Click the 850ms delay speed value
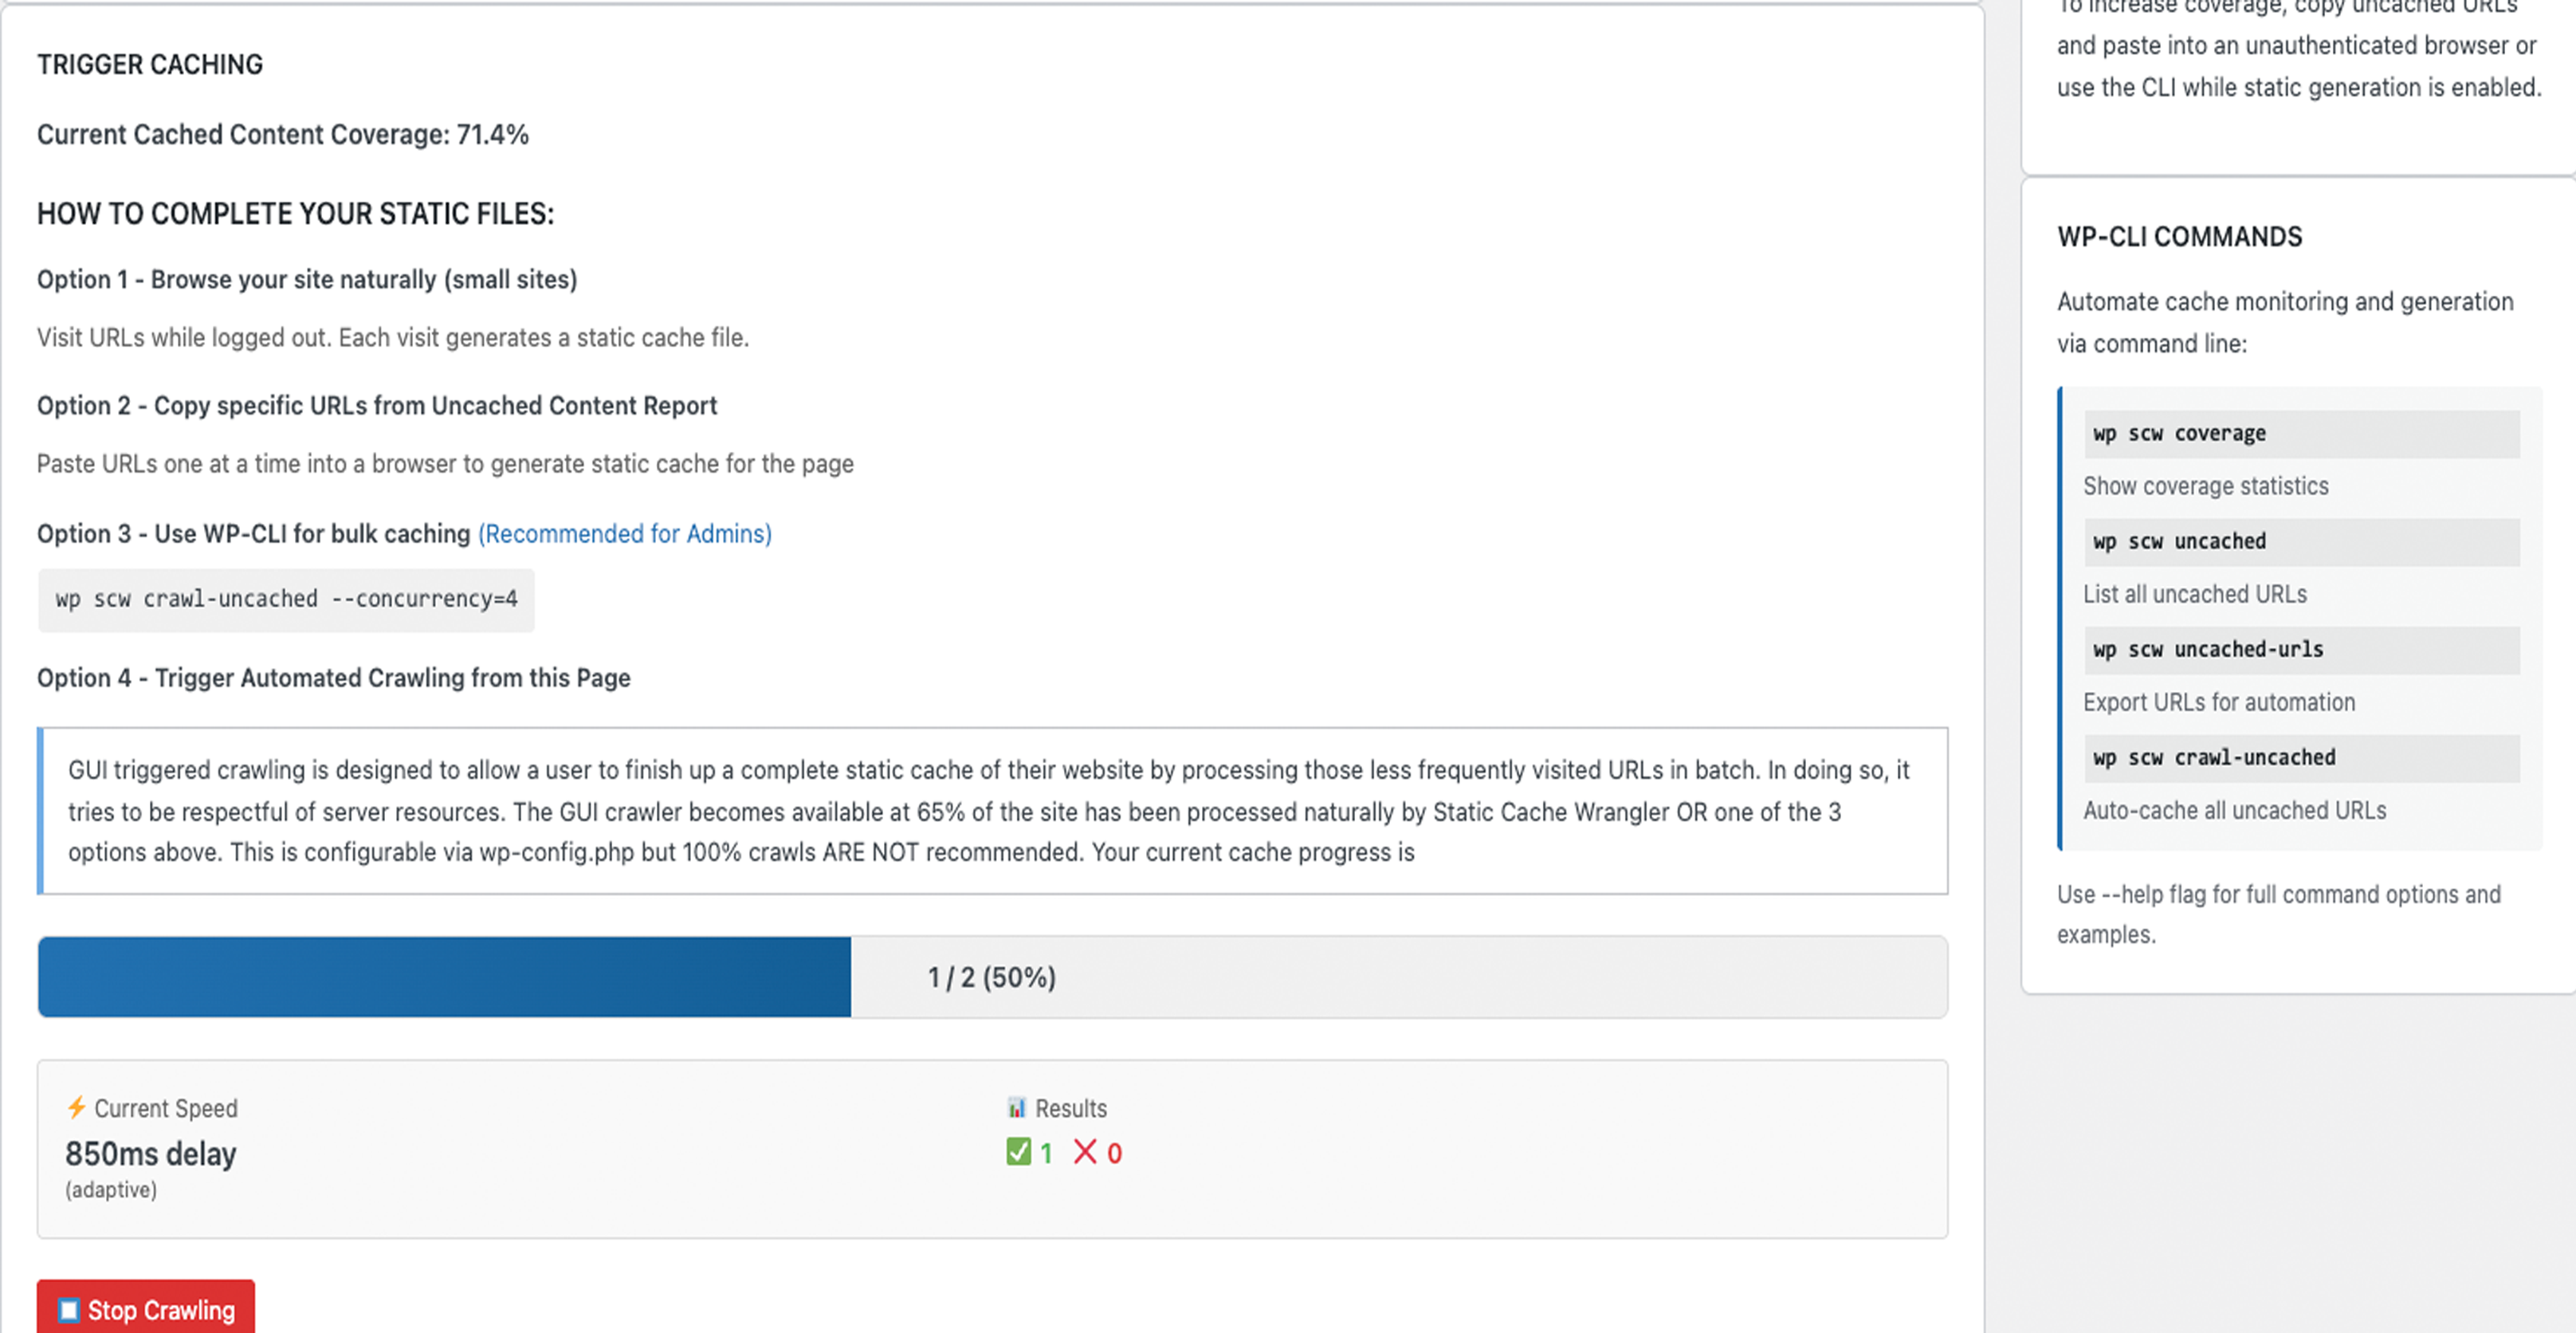 [151, 1154]
